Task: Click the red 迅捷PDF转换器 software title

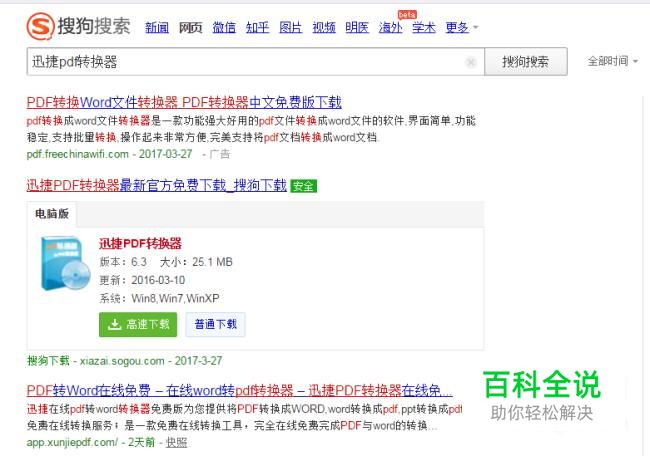Action: 140,243
